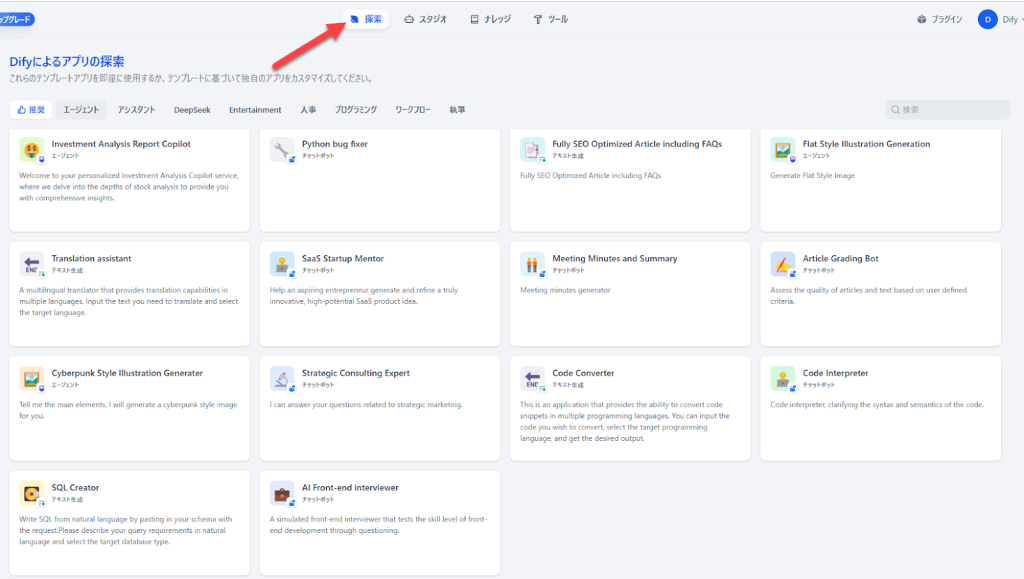Open the スタジオ navigation tab
The height and width of the screenshot is (579, 1024).
click(425, 20)
